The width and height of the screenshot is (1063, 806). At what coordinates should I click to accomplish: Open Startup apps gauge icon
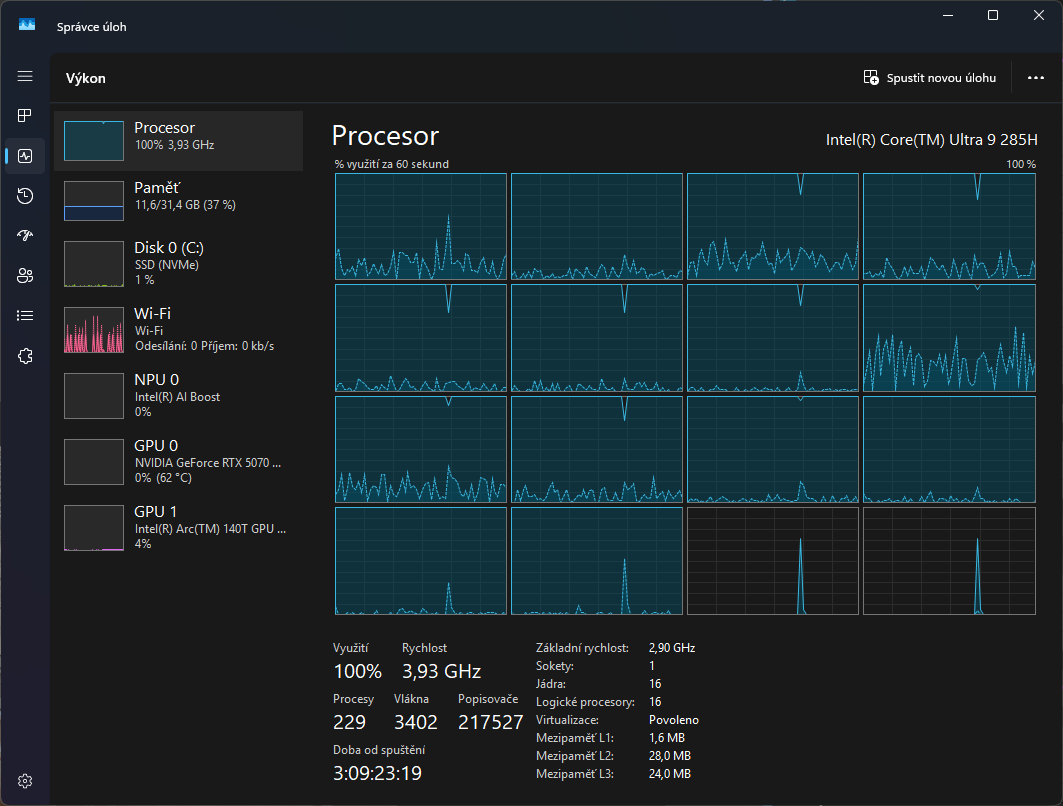25,236
